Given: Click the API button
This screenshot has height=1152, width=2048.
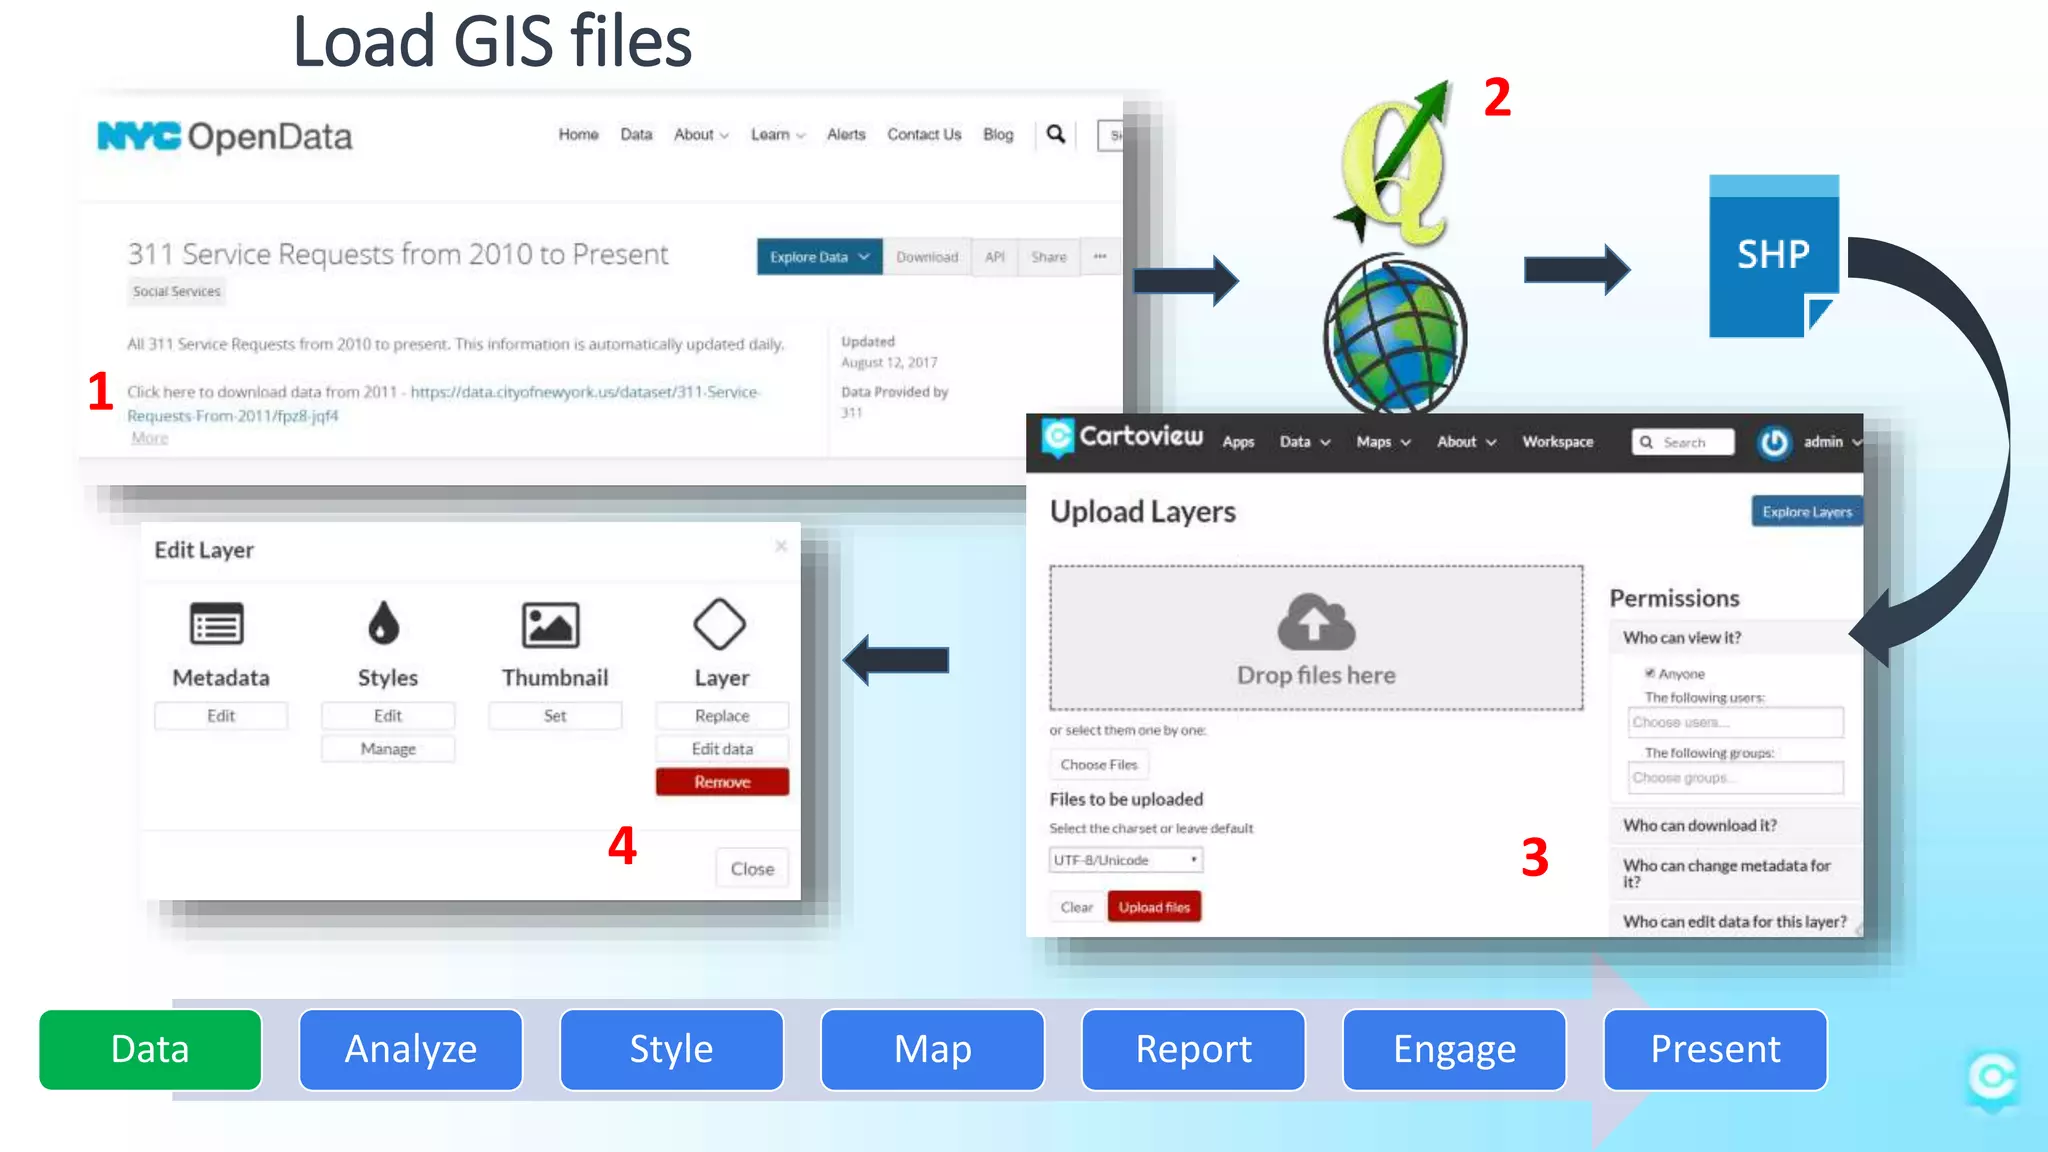Looking at the screenshot, I should click(994, 257).
